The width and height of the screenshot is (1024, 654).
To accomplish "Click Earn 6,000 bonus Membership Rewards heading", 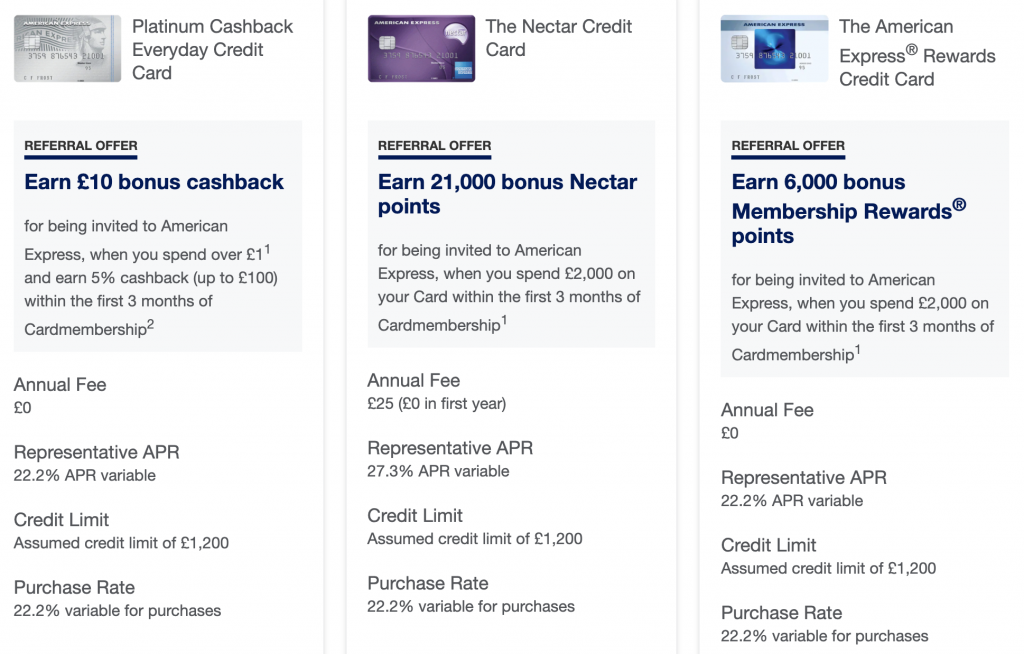I will (x=849, y=208).
